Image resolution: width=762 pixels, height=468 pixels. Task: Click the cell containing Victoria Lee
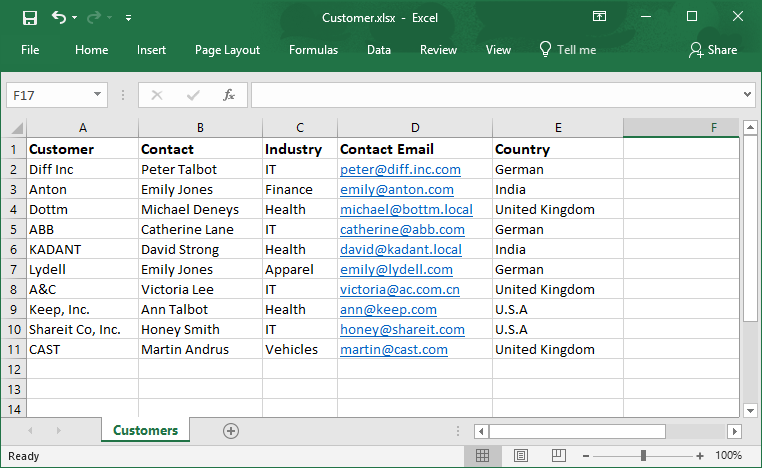tap(200, 290)
